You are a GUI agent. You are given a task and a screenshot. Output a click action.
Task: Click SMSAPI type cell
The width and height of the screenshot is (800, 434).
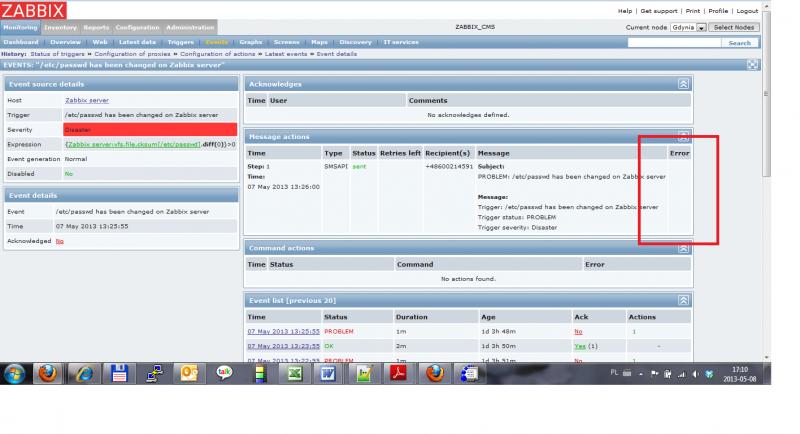[336, 167]
